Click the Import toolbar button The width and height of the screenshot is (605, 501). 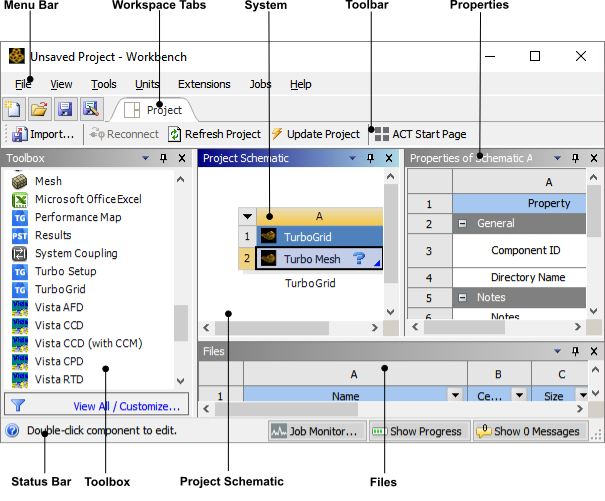[43, 134]
